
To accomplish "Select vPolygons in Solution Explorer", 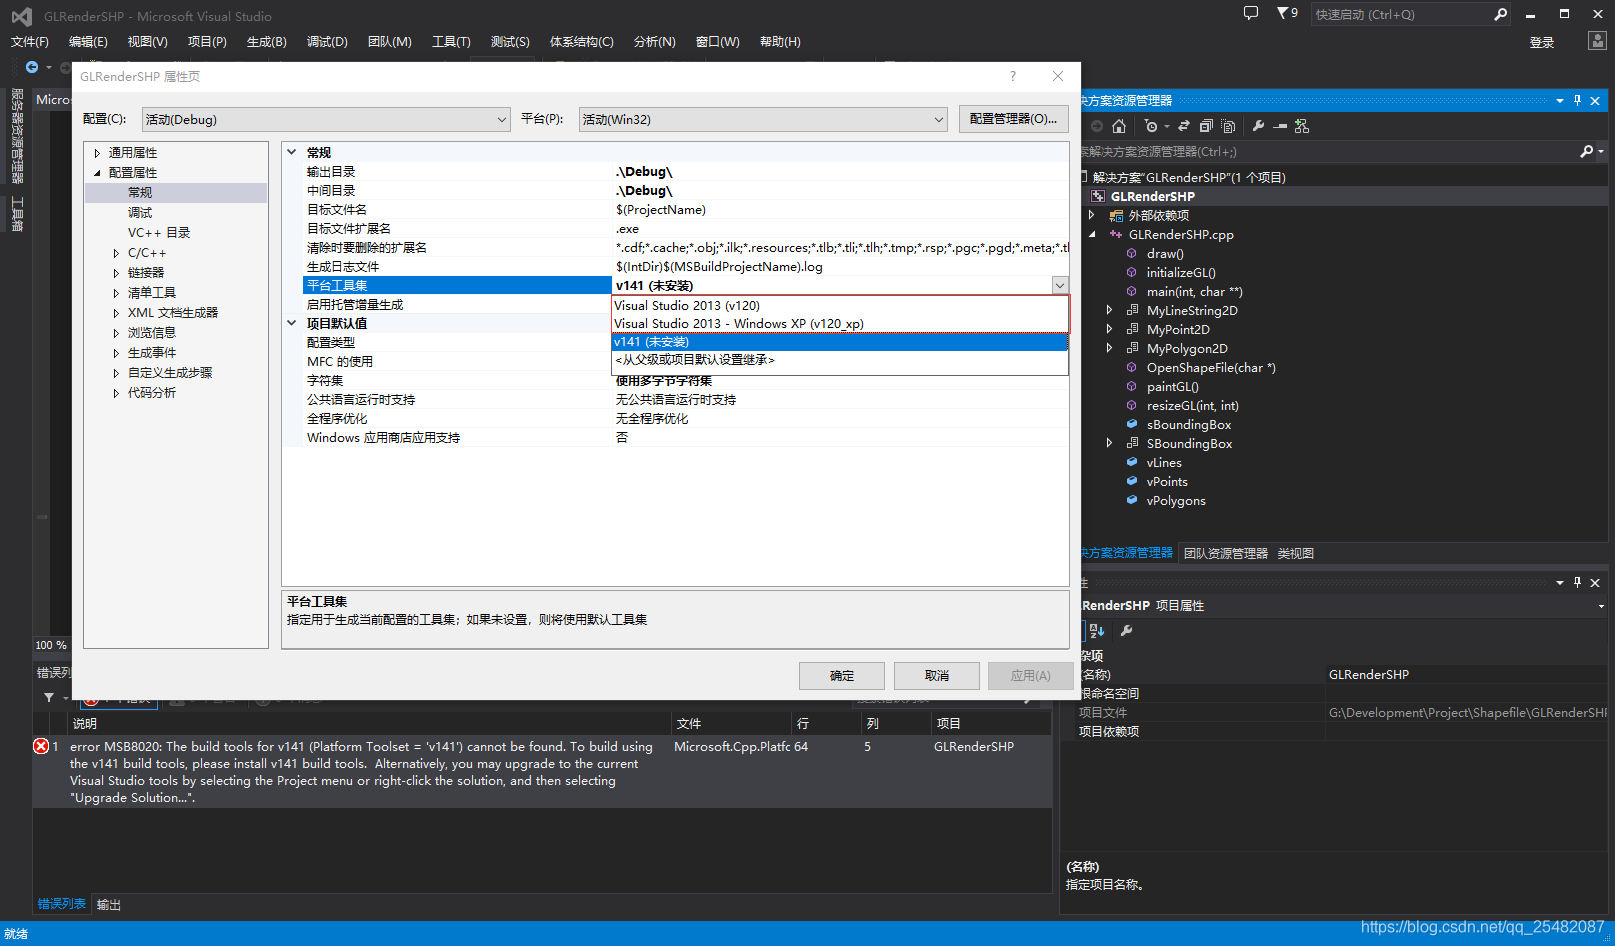I will tap(1176, 501).
